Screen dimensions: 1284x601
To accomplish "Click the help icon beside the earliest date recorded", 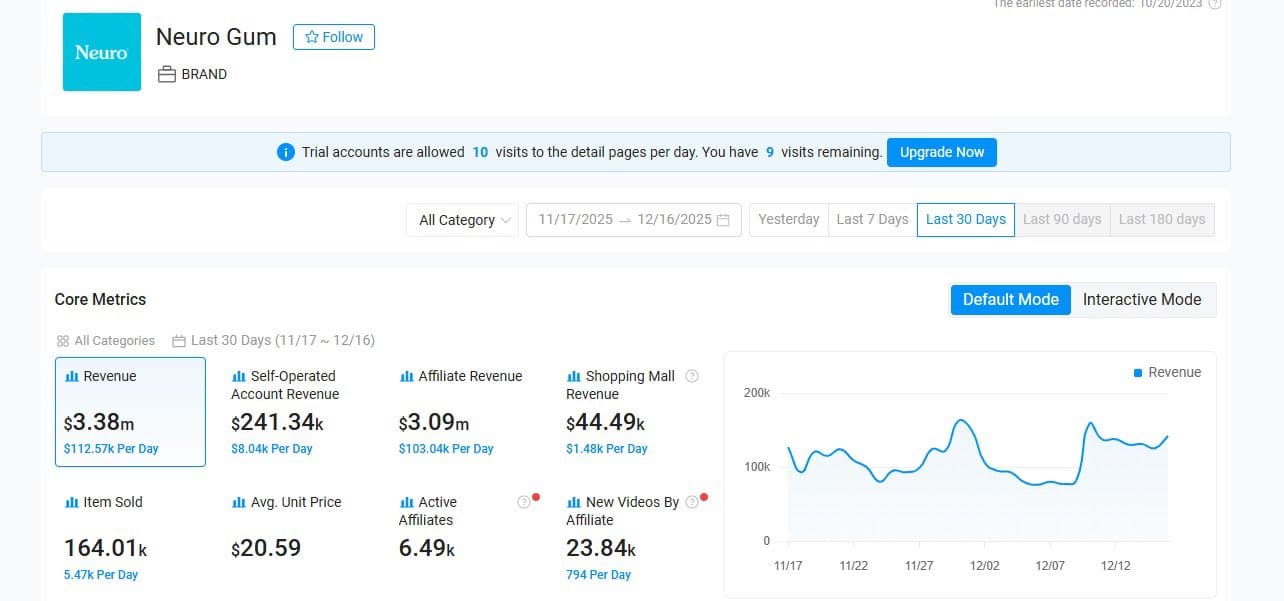I will pyautogui.click(x=1215, y=4).
